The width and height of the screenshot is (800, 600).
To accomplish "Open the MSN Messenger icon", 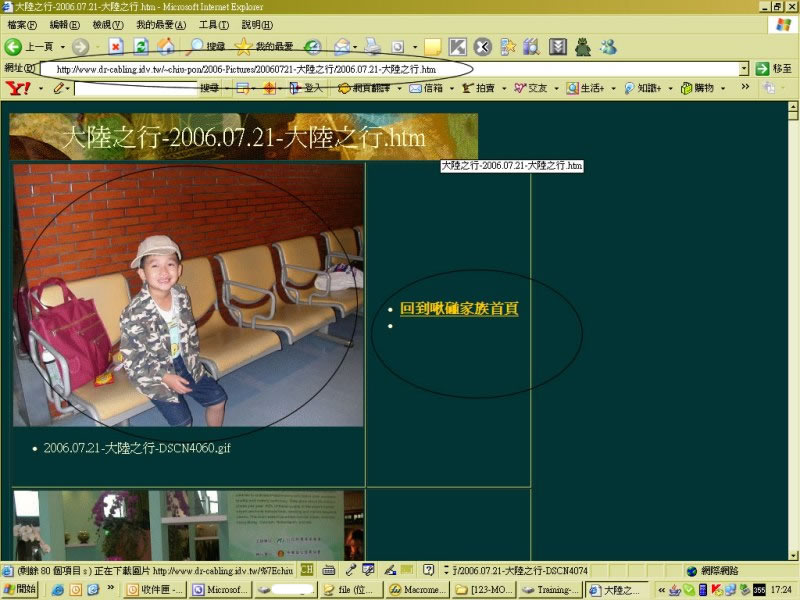I will tap(607, 46).
